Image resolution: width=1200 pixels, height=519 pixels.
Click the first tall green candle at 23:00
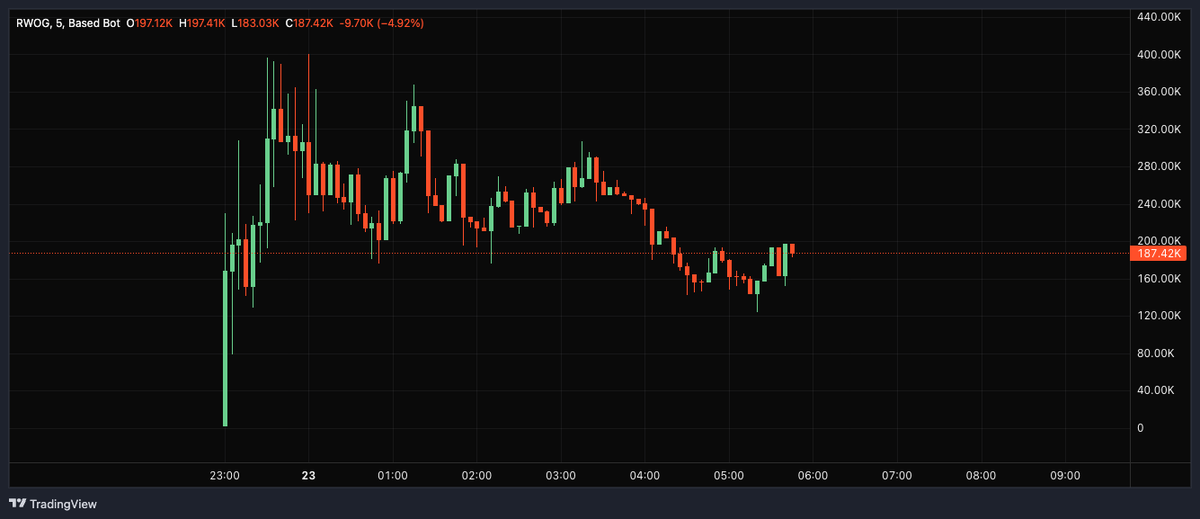pos(225,348)
